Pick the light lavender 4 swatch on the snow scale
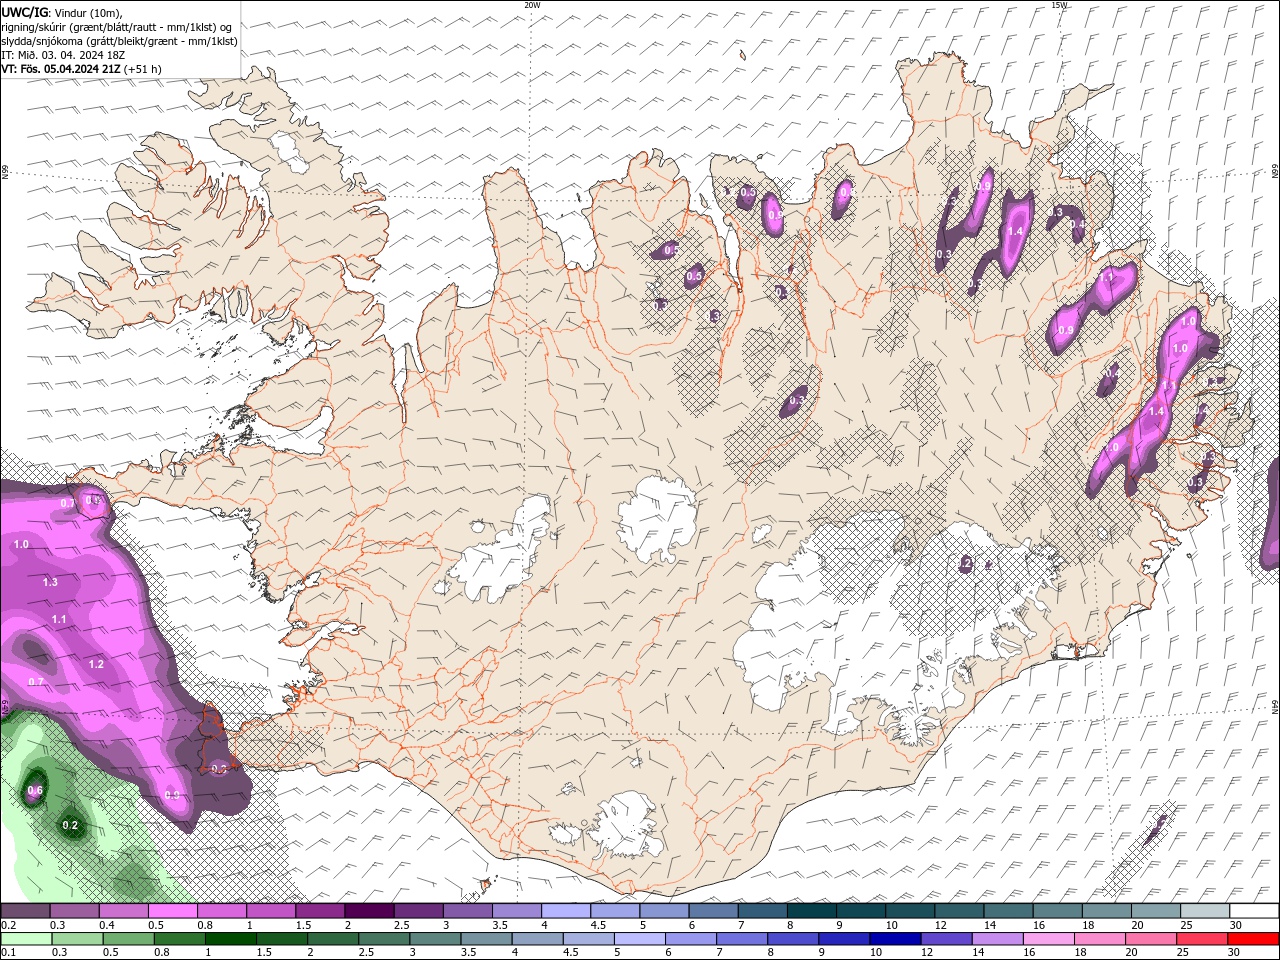This screenshot has height=960, width=1280. click(x=566, y=910)
